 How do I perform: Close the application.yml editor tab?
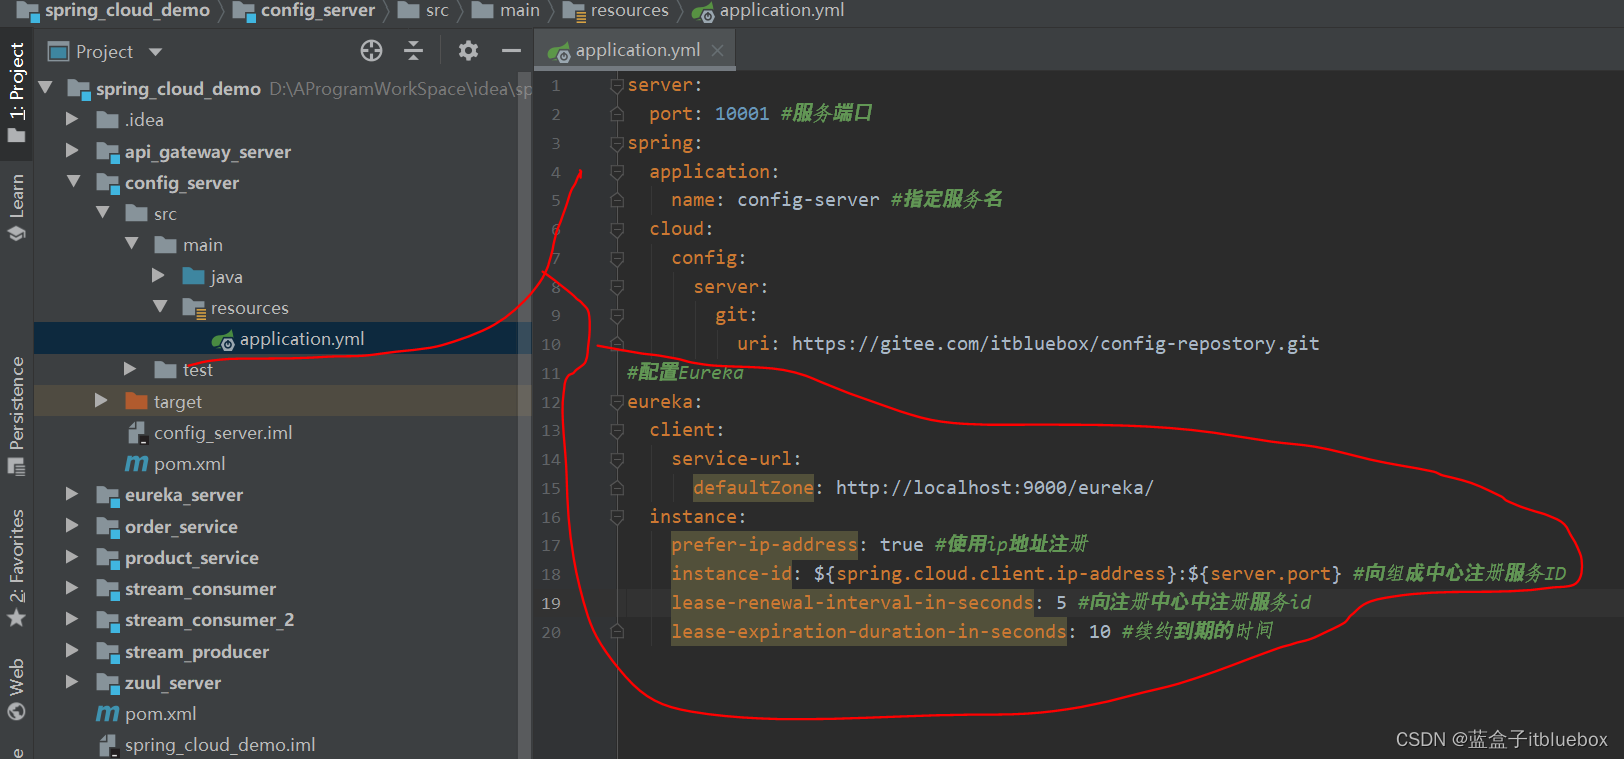click(717, 50)
